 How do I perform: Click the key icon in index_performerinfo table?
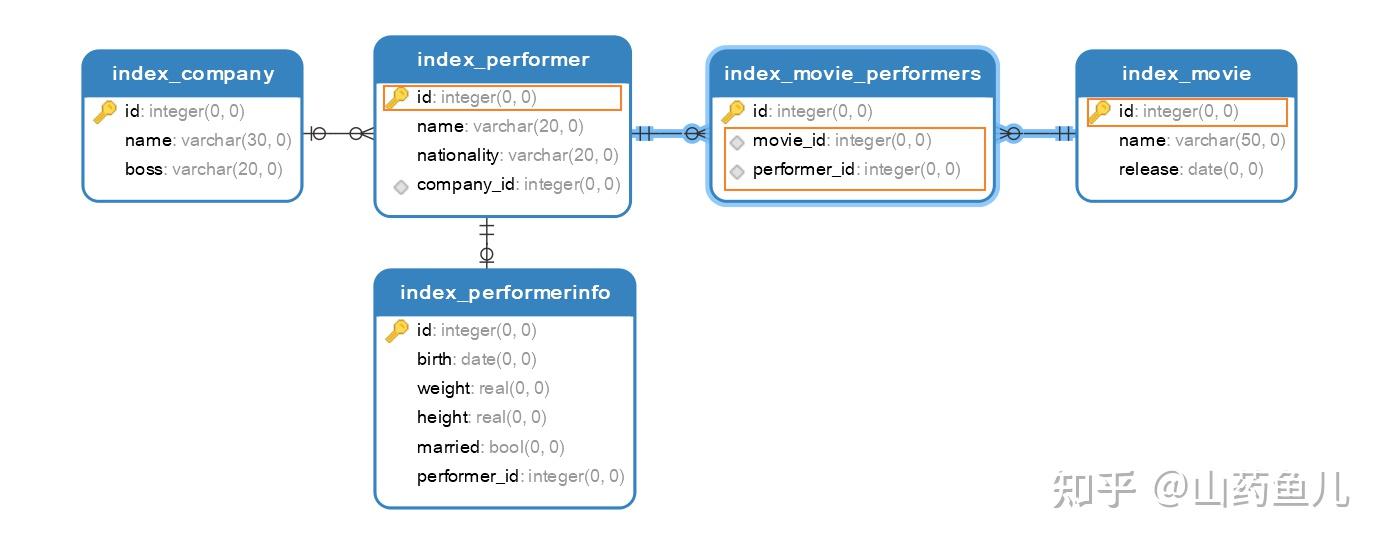click(x=397, y=330)
